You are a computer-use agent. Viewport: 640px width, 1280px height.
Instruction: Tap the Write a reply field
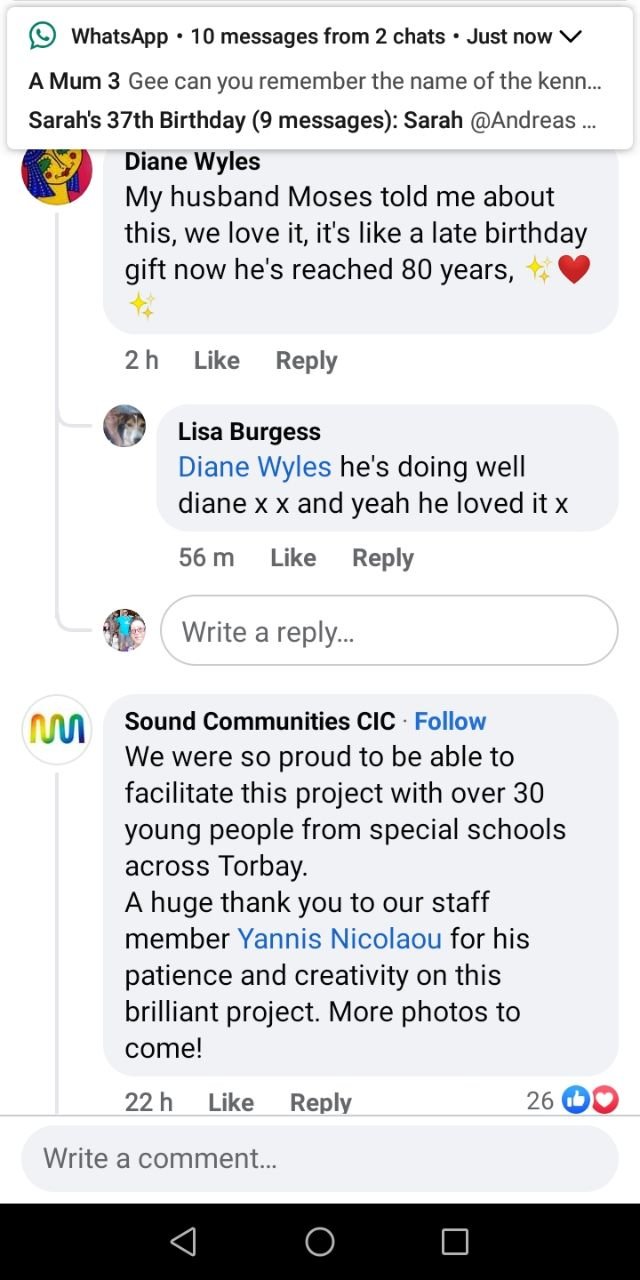[x=389, y=631]
